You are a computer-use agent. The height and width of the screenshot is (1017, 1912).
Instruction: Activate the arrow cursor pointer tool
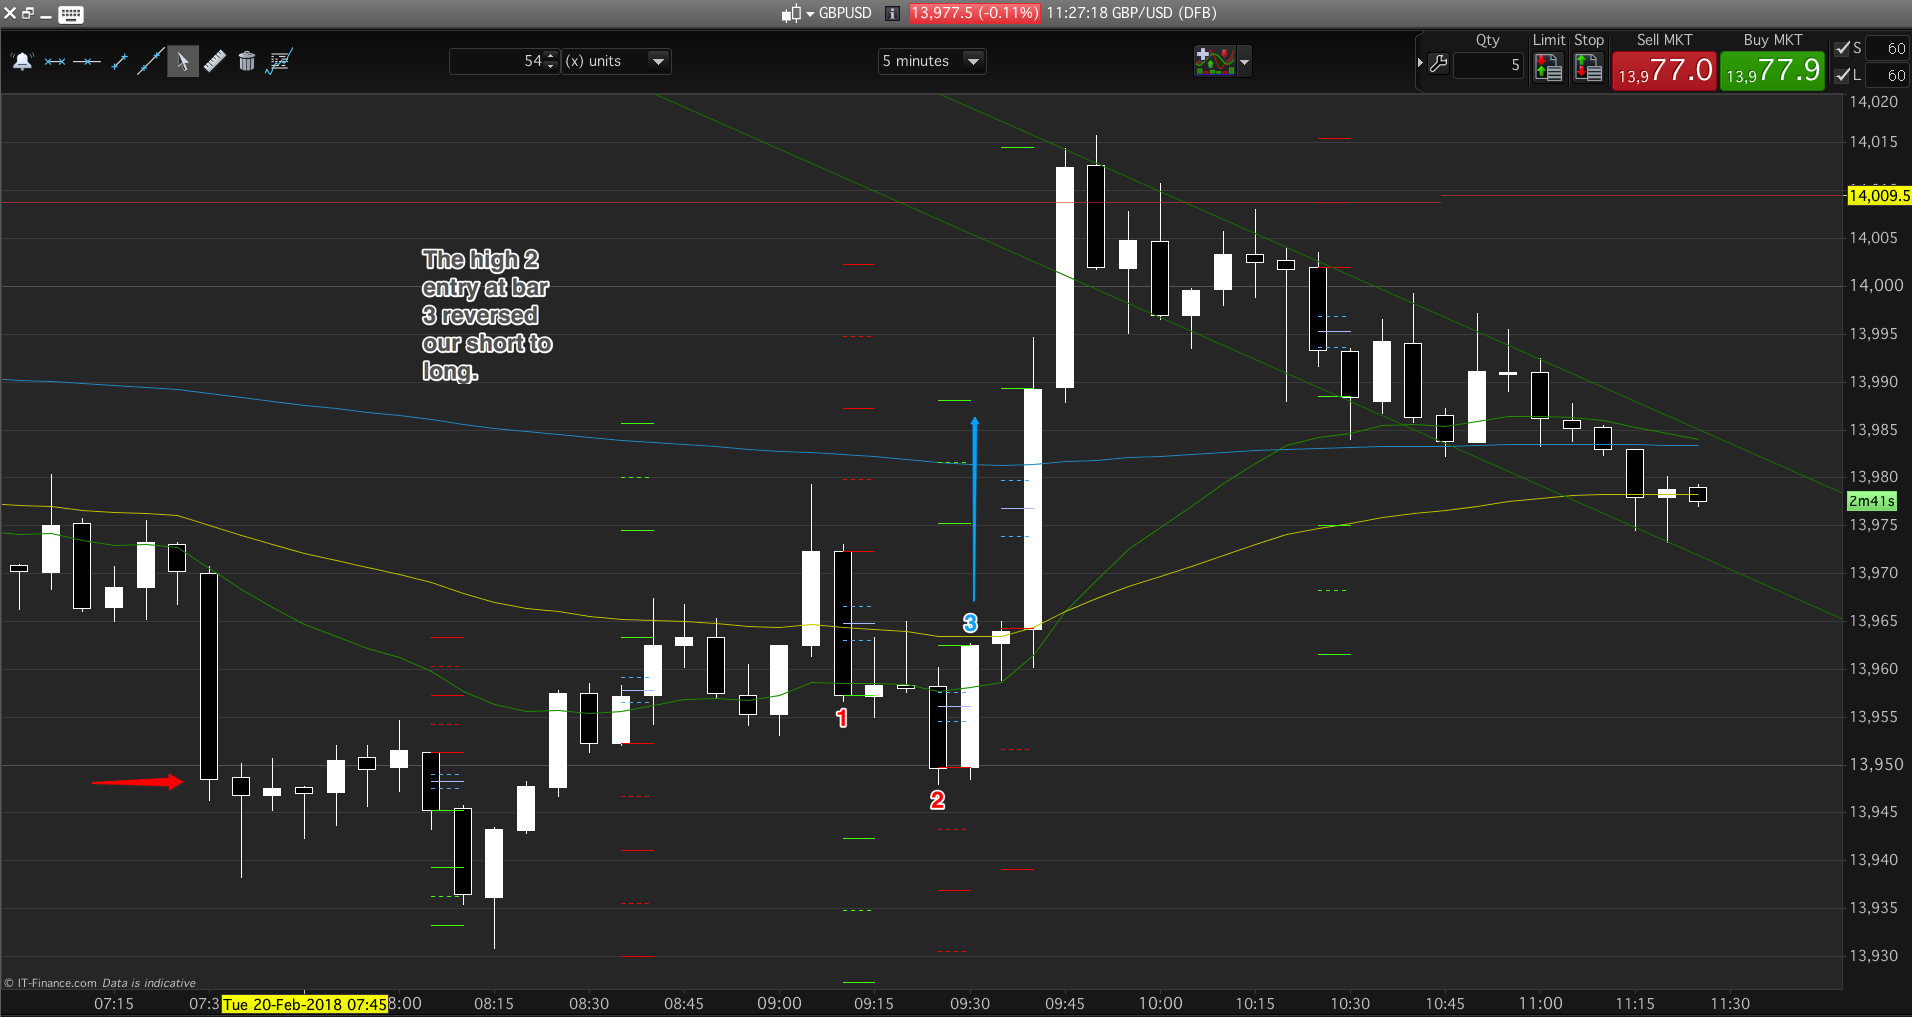(x=182, y=62)
